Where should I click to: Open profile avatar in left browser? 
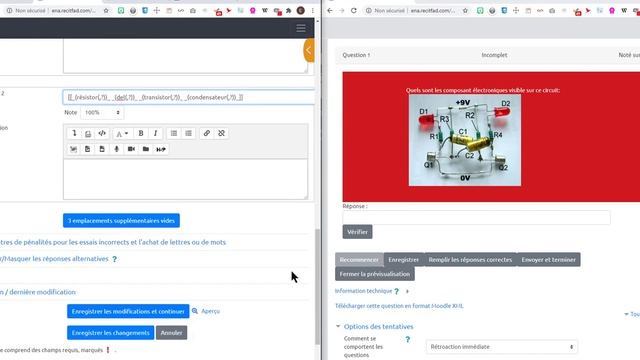(301, 11)
